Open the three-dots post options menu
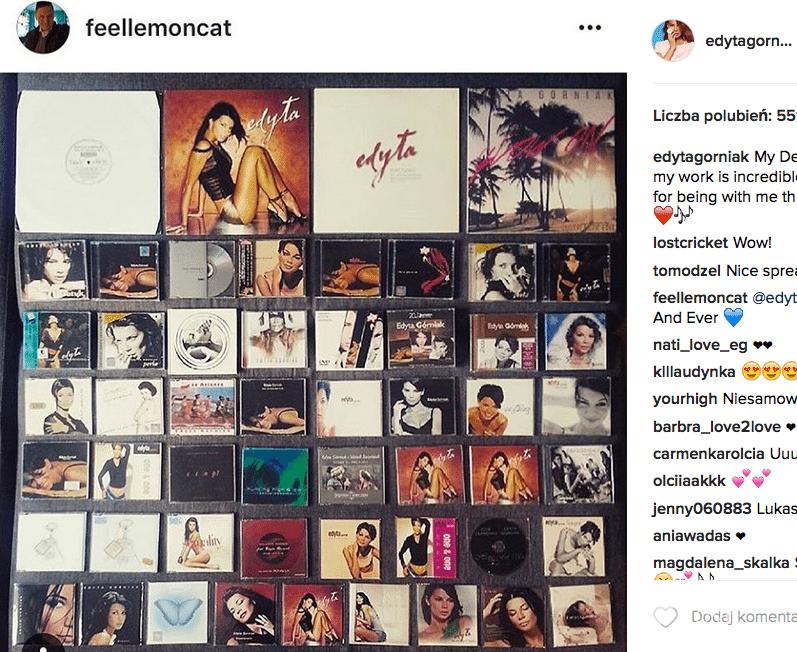The height and width of the screenshot is (652, 797). (x=591, y=28)
